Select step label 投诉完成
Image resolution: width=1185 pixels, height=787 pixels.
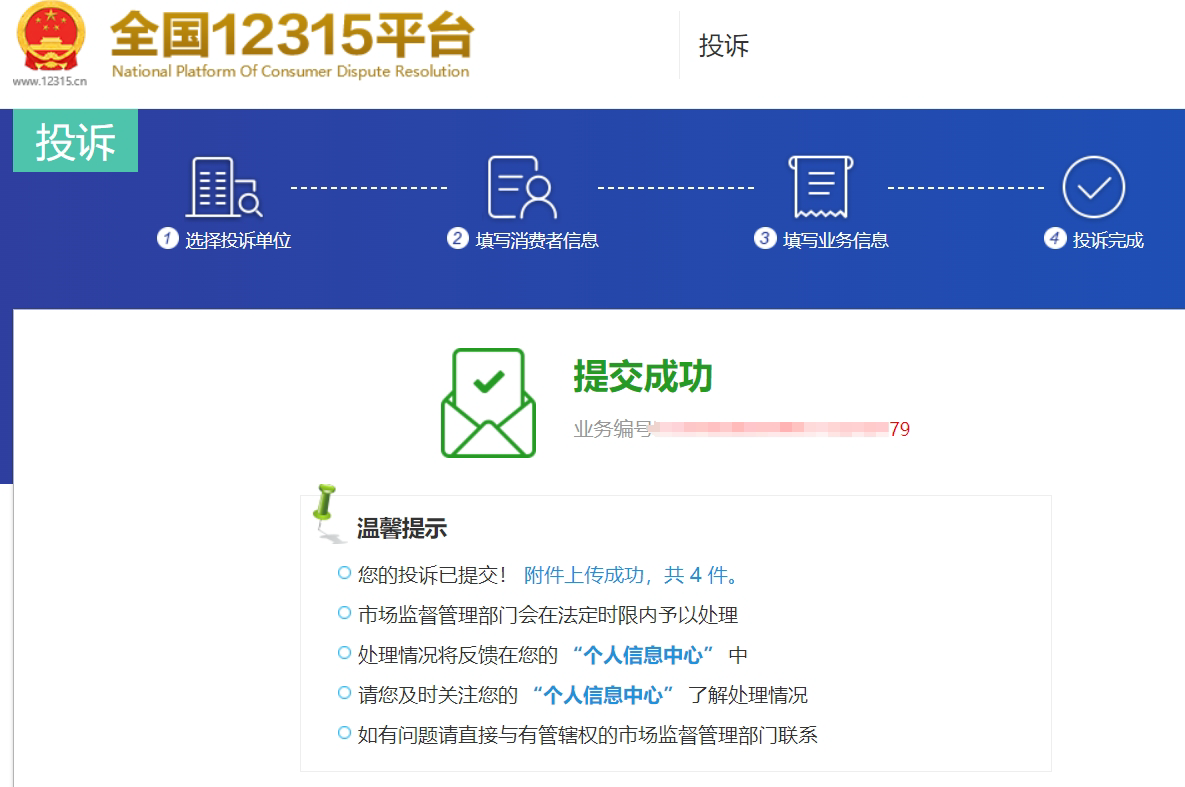[x=1107, y=240]
